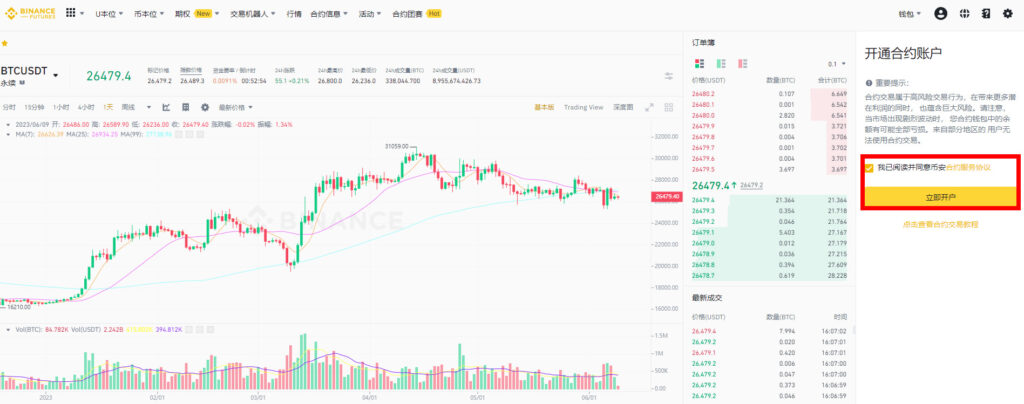Open the chart settings gear icon
Image resolution: width=1024 pixels, height=404 pixels.
(205, 107)
